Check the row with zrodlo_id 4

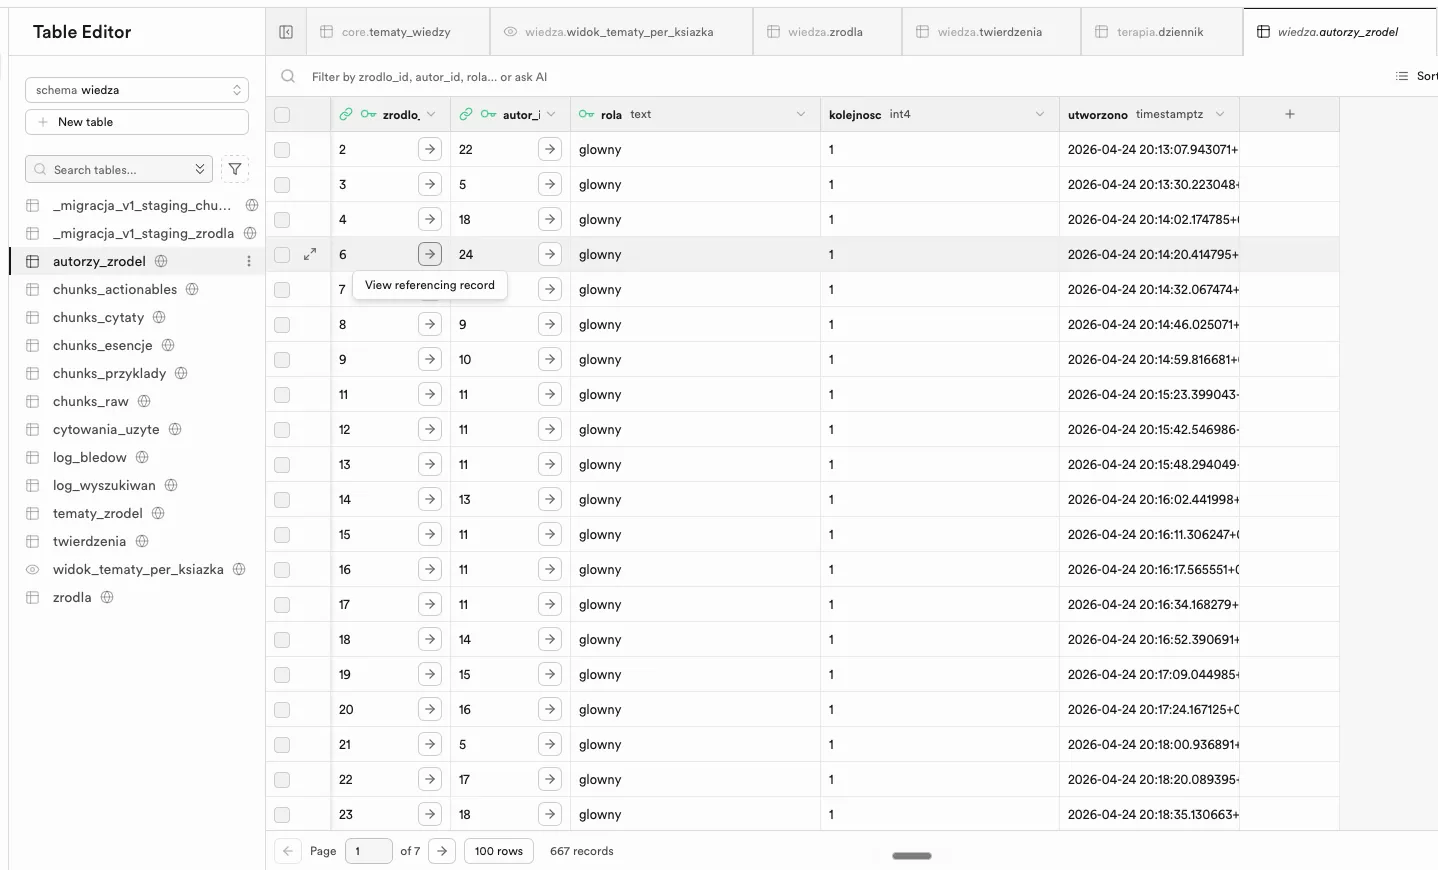coord(282,220)
